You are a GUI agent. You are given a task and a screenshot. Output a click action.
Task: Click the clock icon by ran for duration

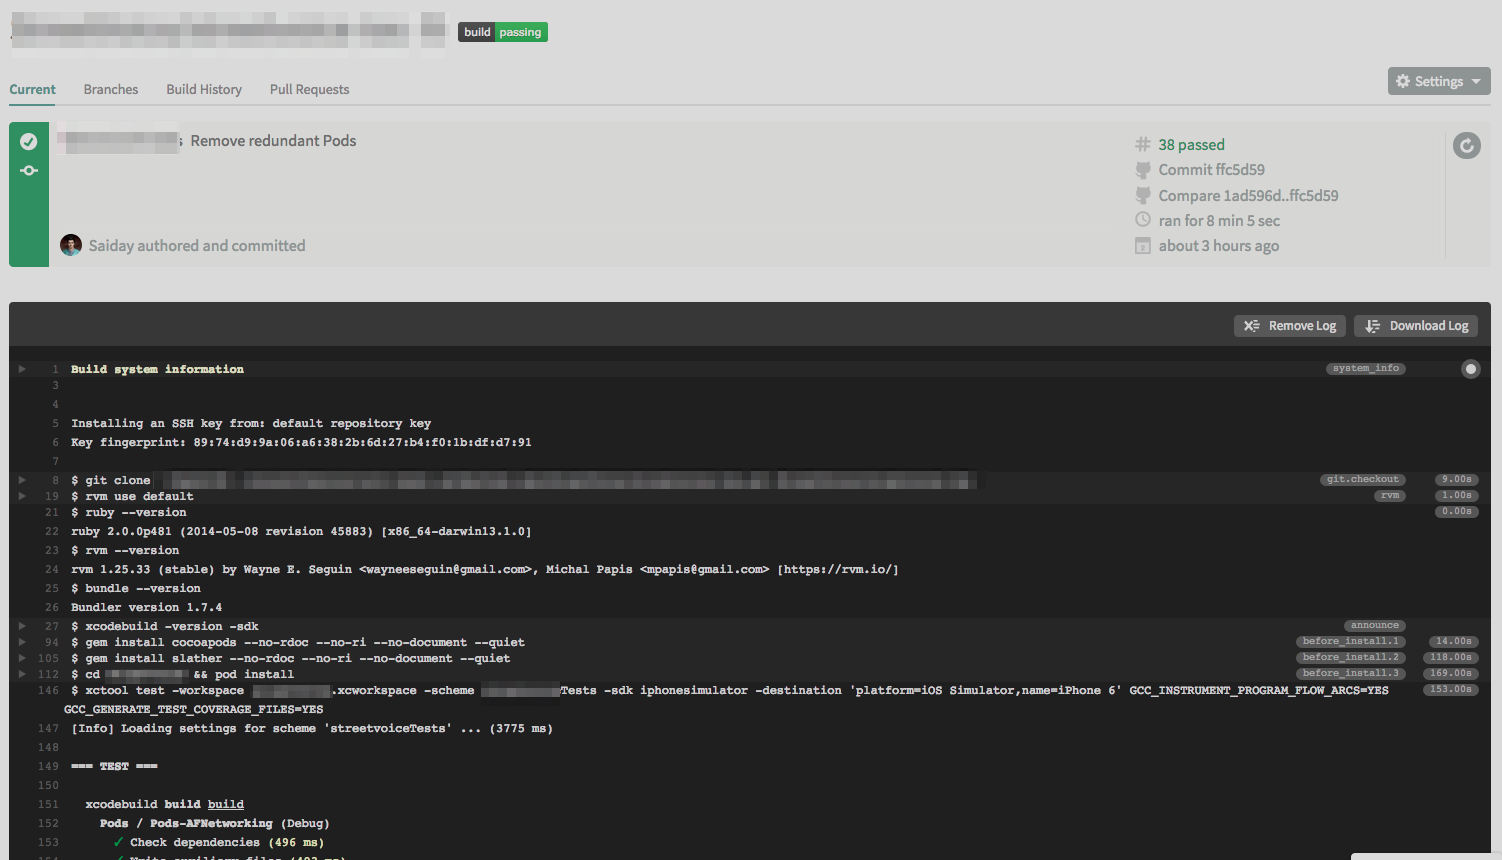pyautogui.click(x=1143, y=220)
